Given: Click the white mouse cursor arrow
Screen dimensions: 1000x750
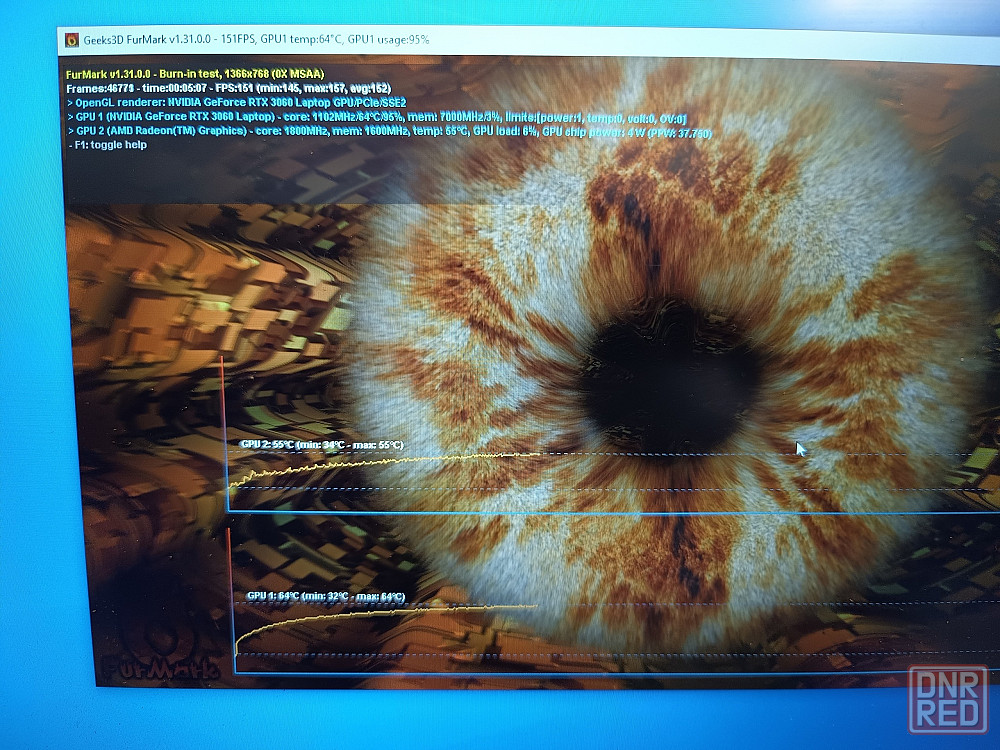Looking at the screenshot, I should (x=800, y=449).
